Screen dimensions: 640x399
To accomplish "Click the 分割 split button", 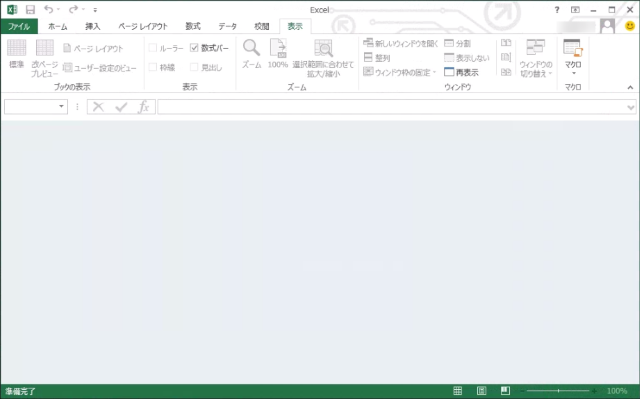I will click(x=458, y=43).
